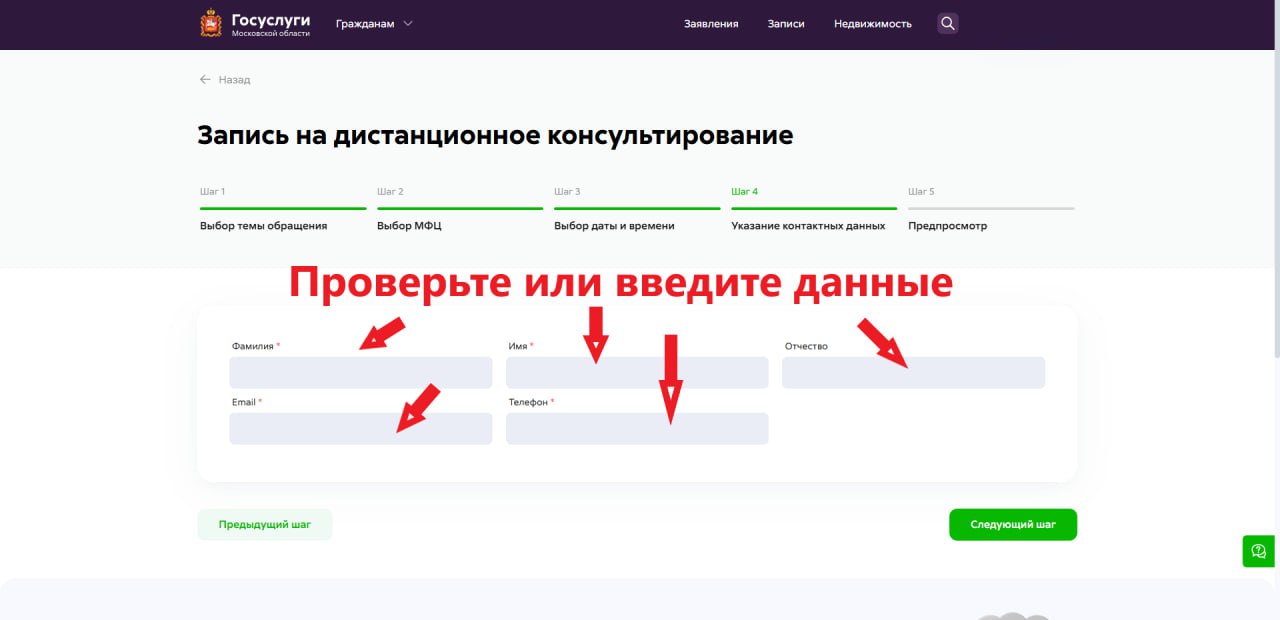Select the Предпросмотр step

click(947, 226)
